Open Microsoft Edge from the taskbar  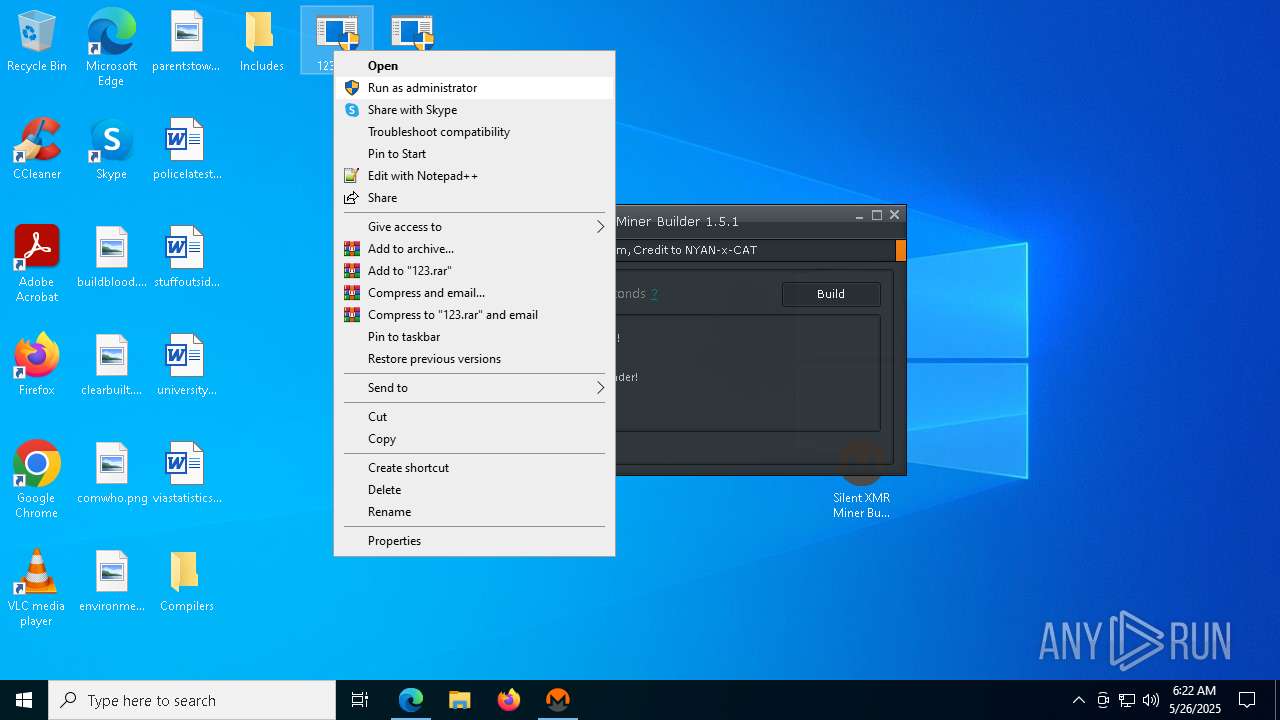tap(411, 700)
